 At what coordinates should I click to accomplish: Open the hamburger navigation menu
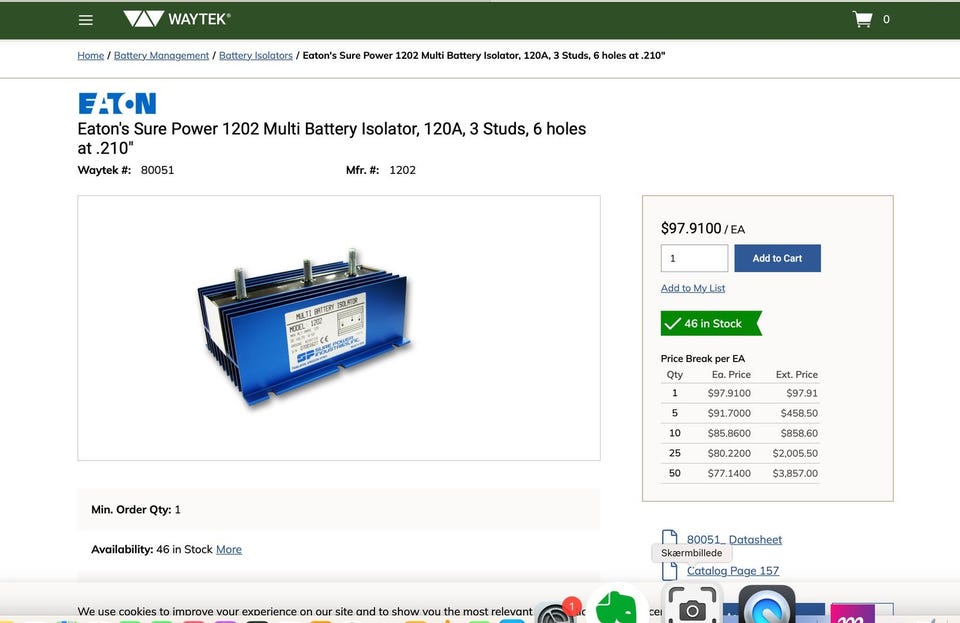(86, 20)
